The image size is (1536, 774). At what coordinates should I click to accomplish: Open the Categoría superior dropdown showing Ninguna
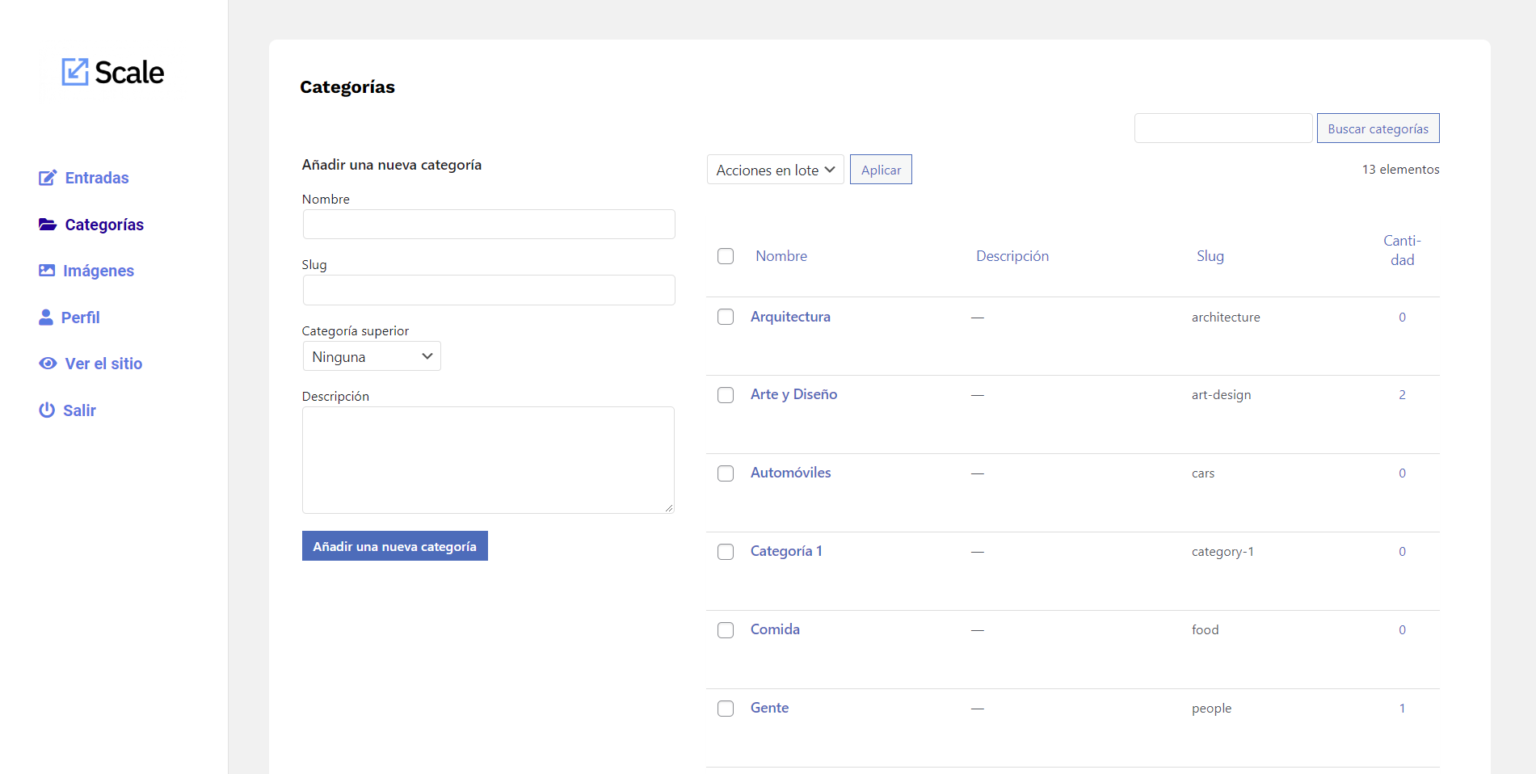pyautogui.click(x=371, y=355)
